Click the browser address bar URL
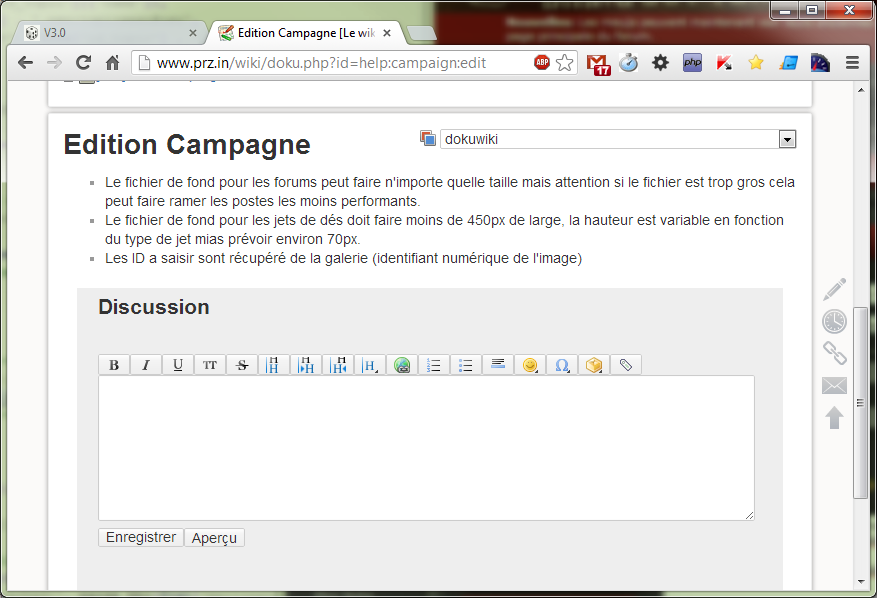The height and width of the screenshot is (598, 877). (x=320, y=62)
